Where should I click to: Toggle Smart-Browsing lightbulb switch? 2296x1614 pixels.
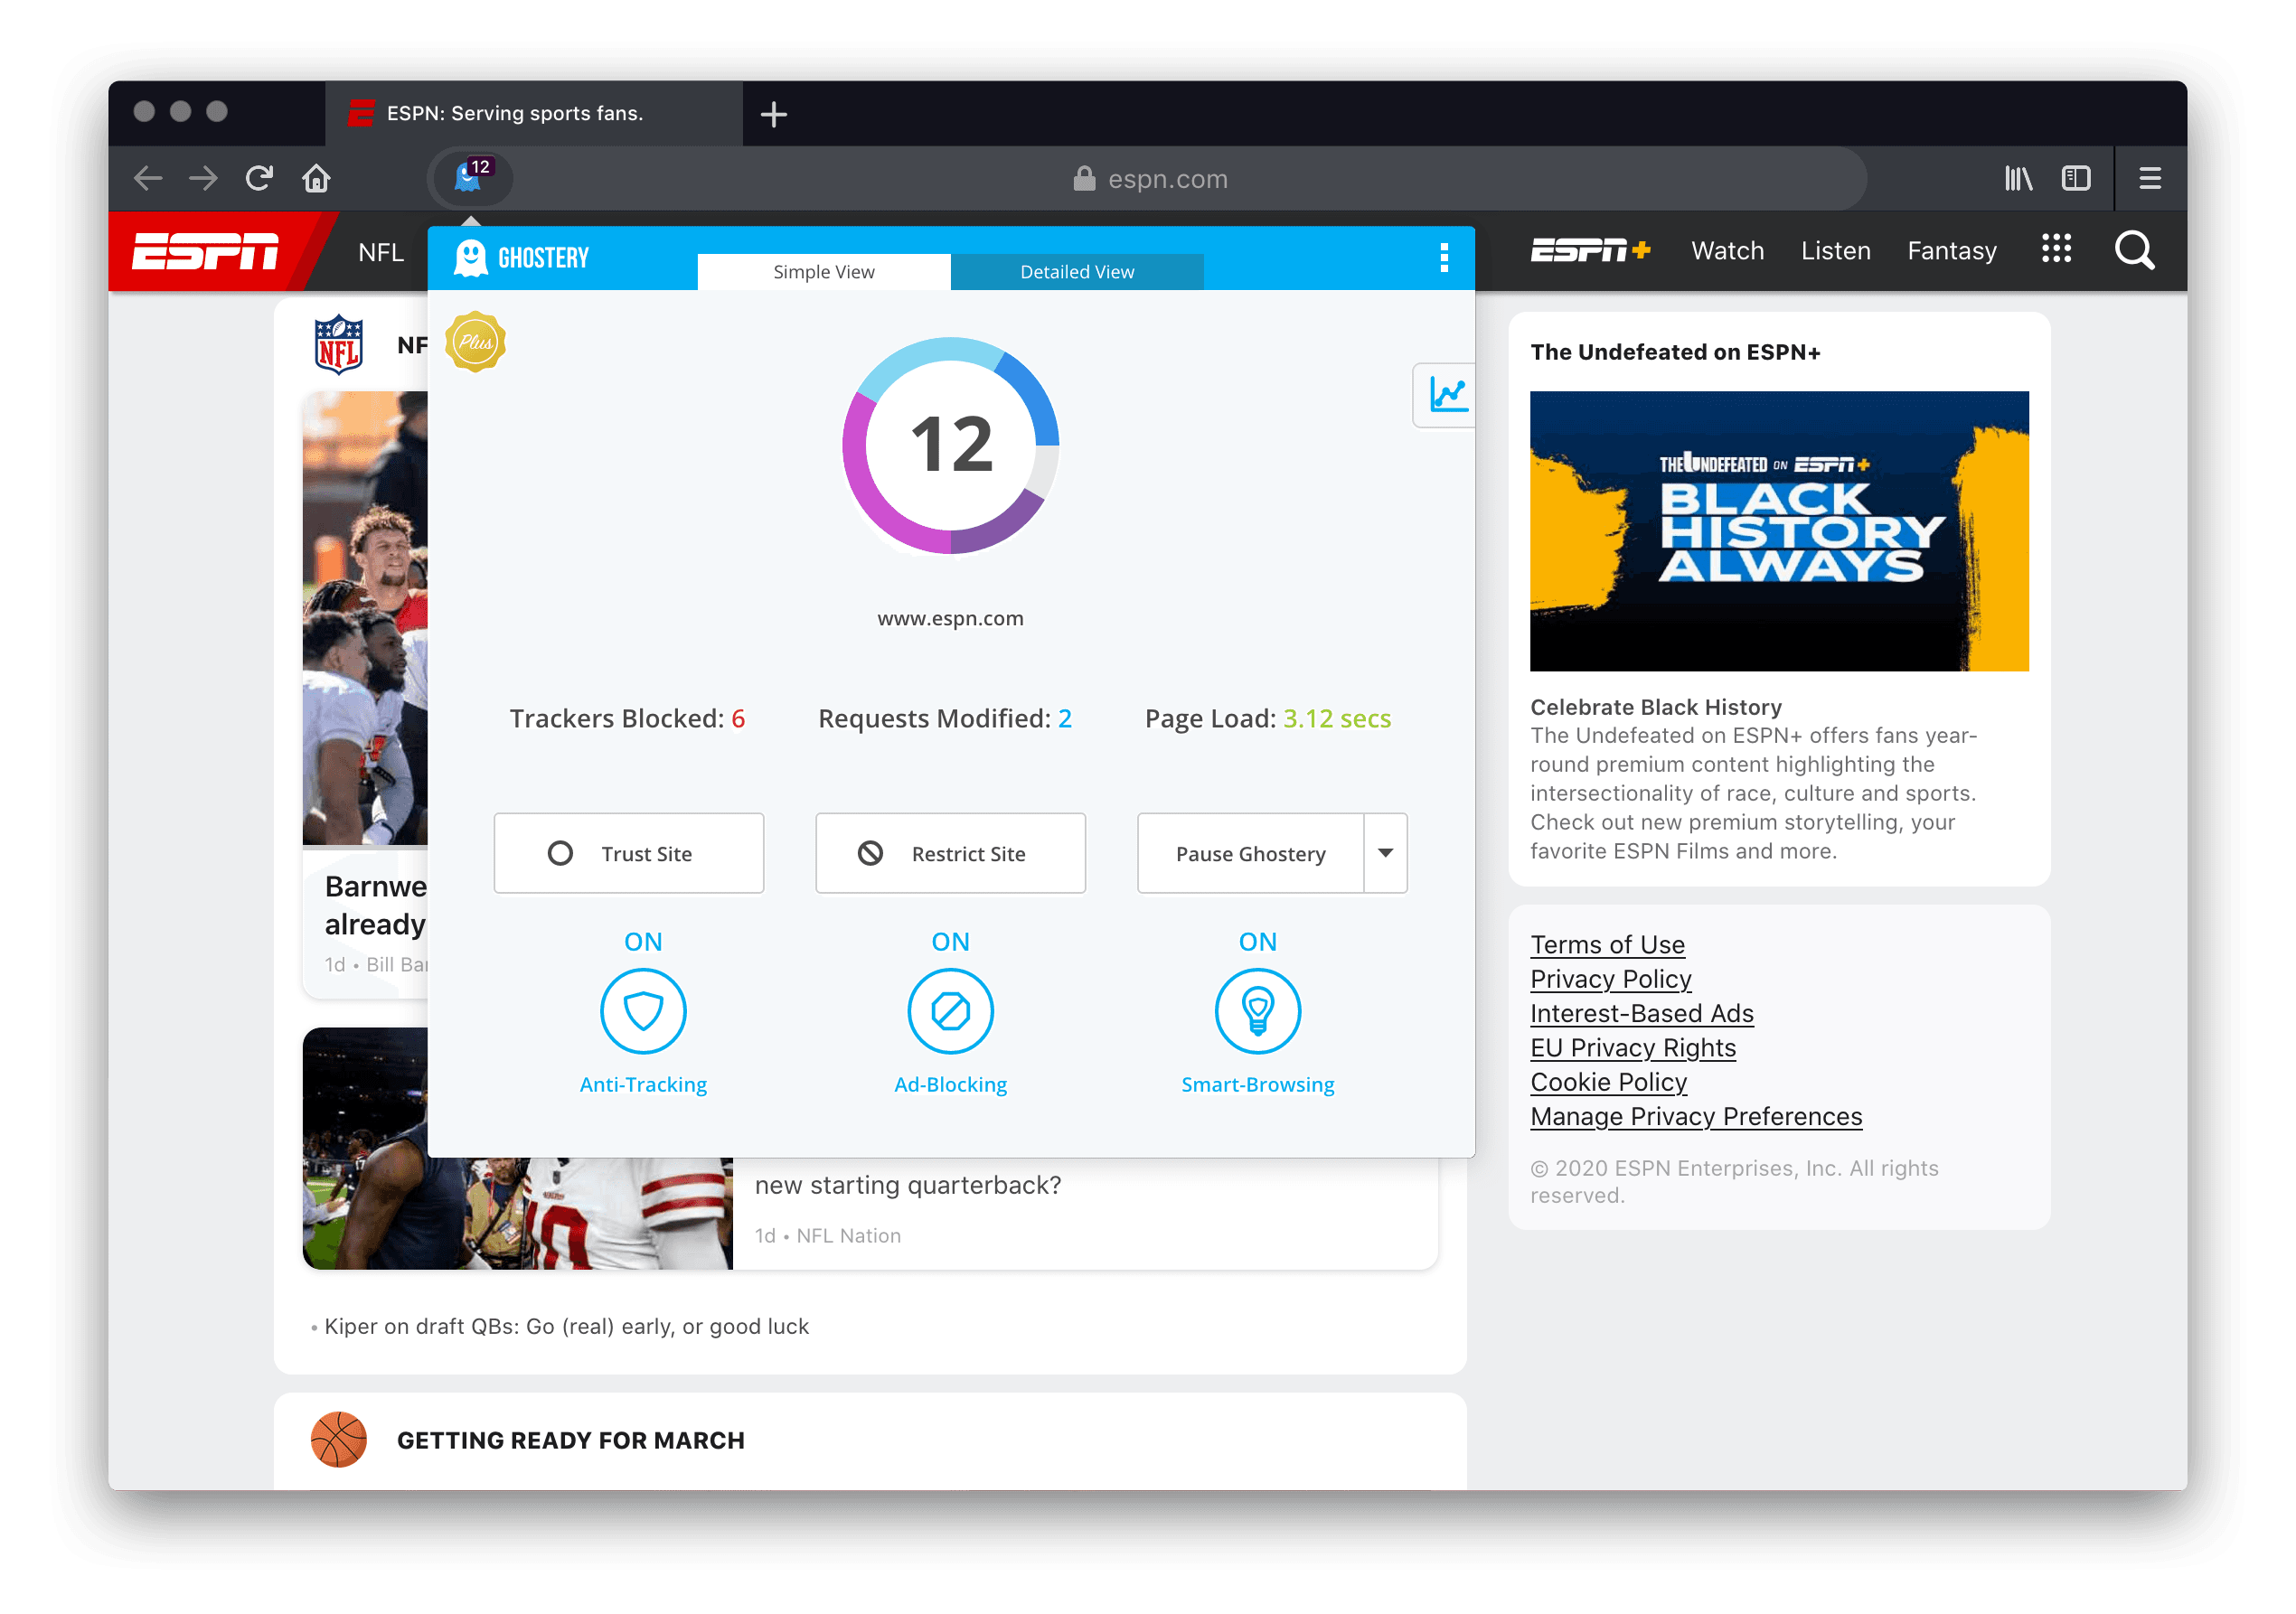pos(1257,1011)
